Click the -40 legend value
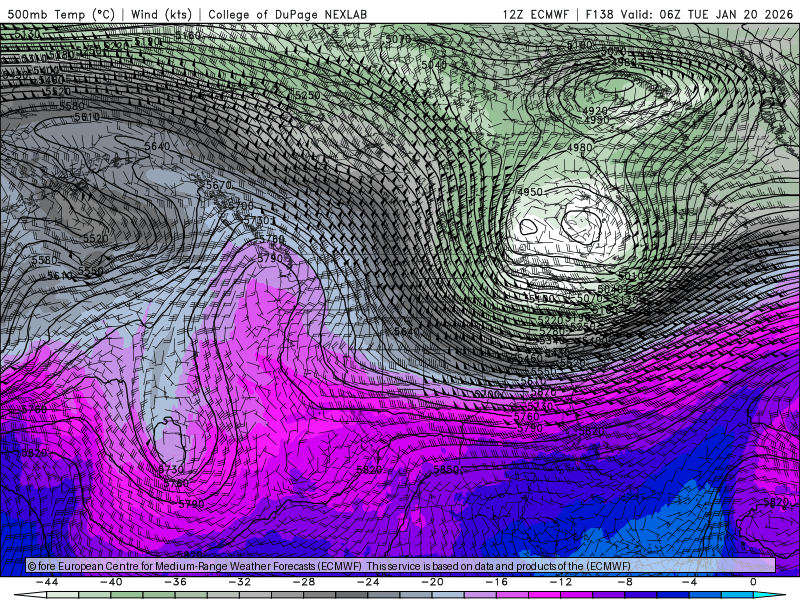Screen dimensions: 800x600 [111, 582]
